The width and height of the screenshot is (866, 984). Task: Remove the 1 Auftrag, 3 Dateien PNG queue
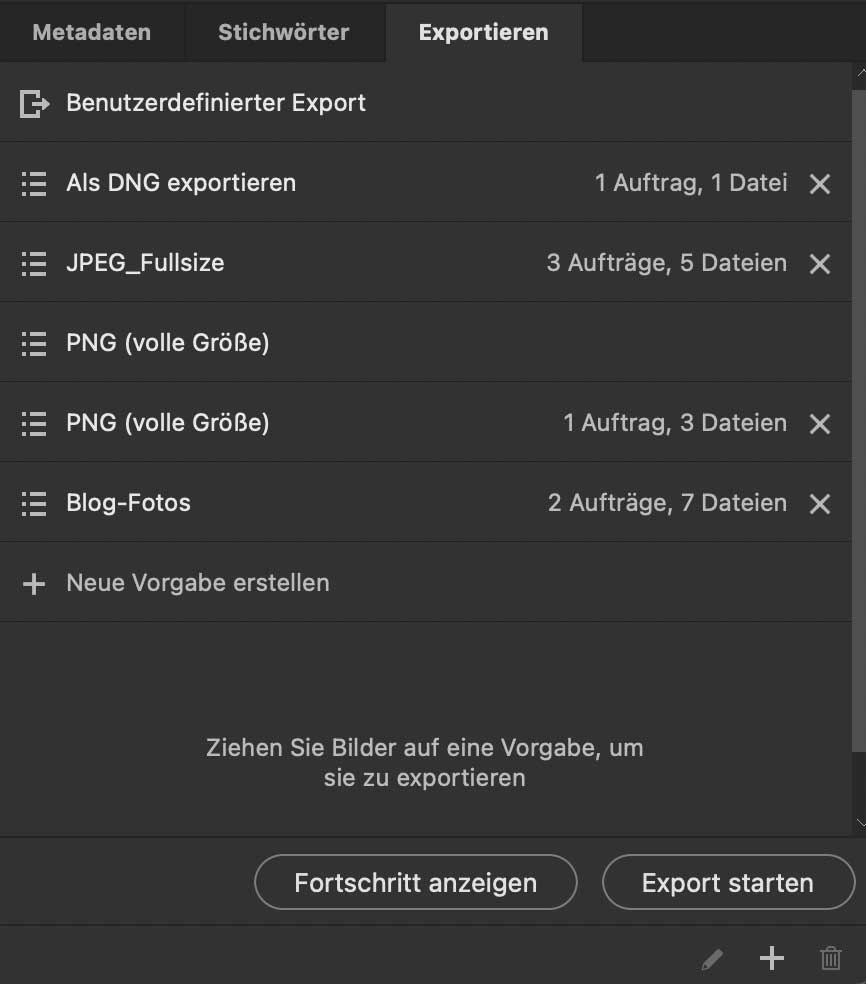click(x=820, y=424)
